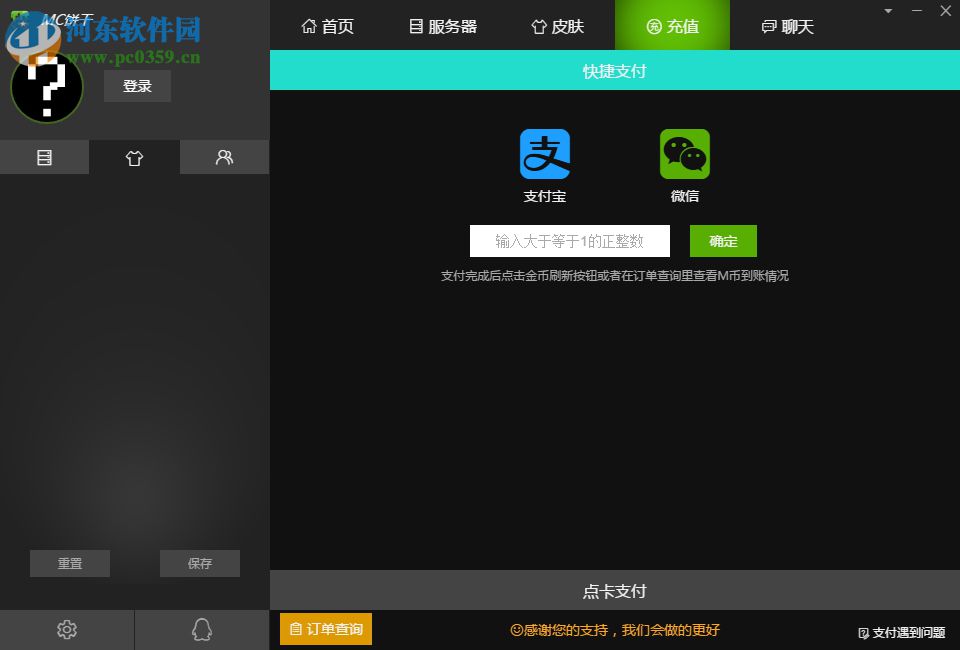Open the 点卡支付 section at the bottom
Viewport: 960px width, 650px height.
pyautogui.click(x=614, y=590)
